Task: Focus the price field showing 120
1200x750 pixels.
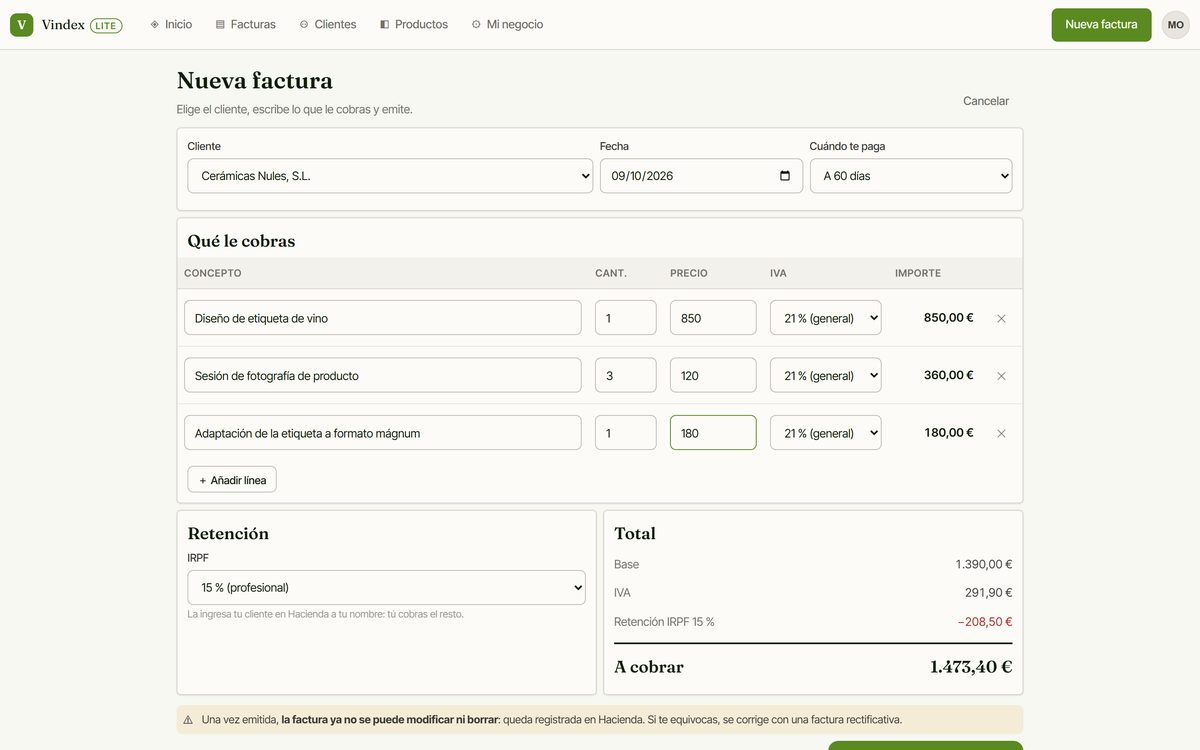Action: click(713, 376)
